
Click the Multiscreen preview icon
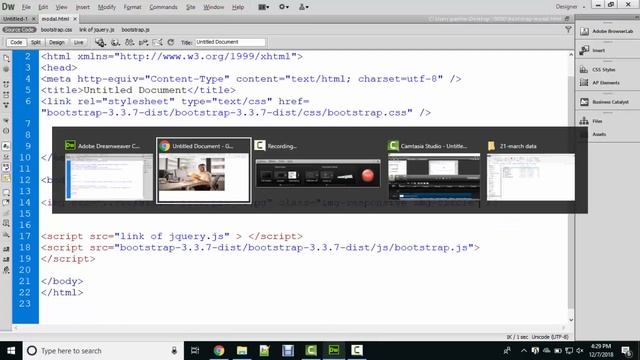[x=116, y=42]
